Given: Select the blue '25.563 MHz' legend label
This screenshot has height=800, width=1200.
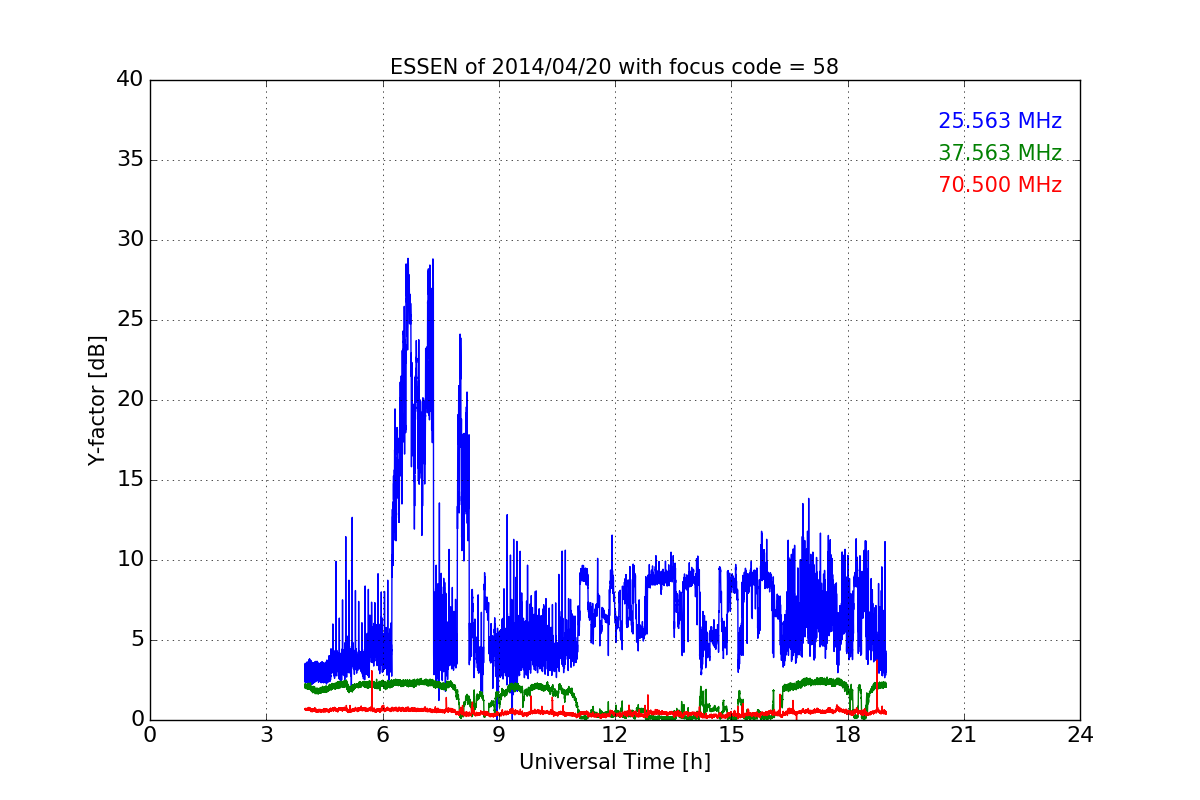Looking at the screenshot, I should (1000, 121).
